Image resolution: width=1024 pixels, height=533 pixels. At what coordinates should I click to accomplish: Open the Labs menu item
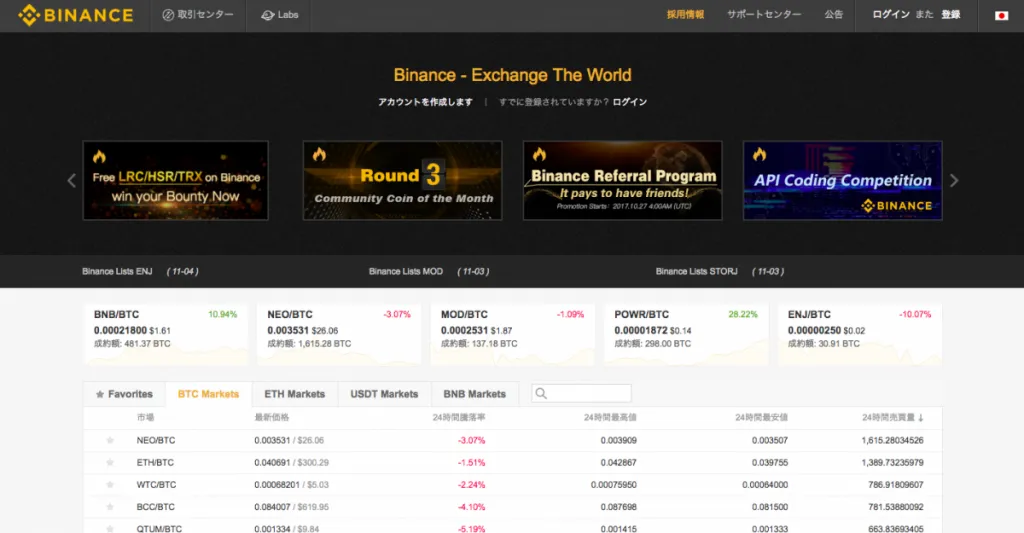pos(280,15)
